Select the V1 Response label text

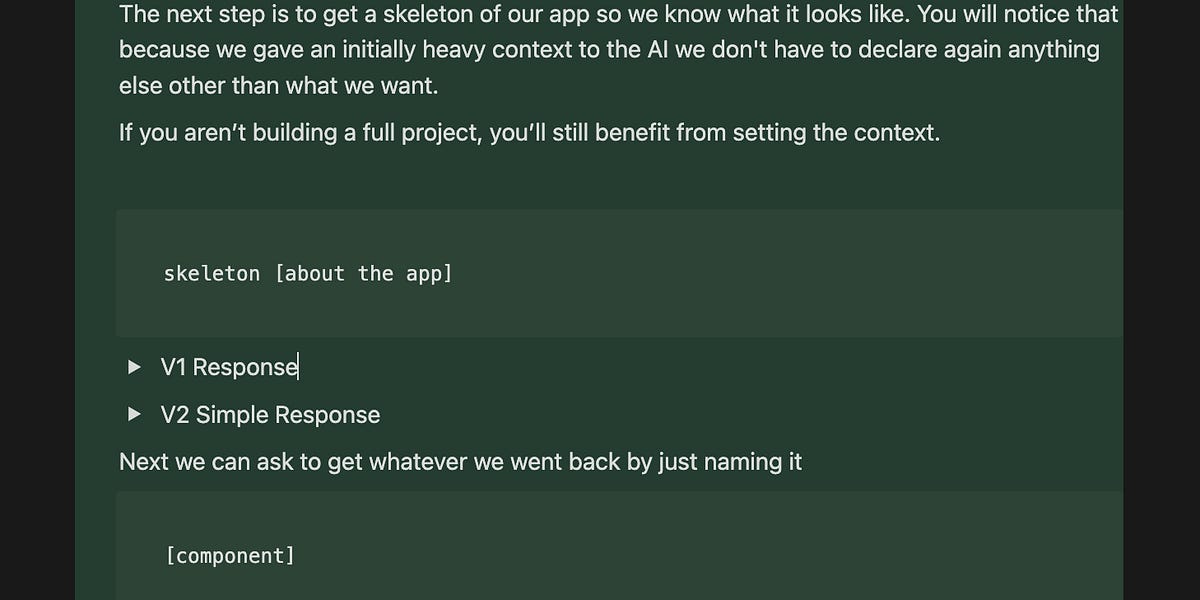tap(229, 366)
